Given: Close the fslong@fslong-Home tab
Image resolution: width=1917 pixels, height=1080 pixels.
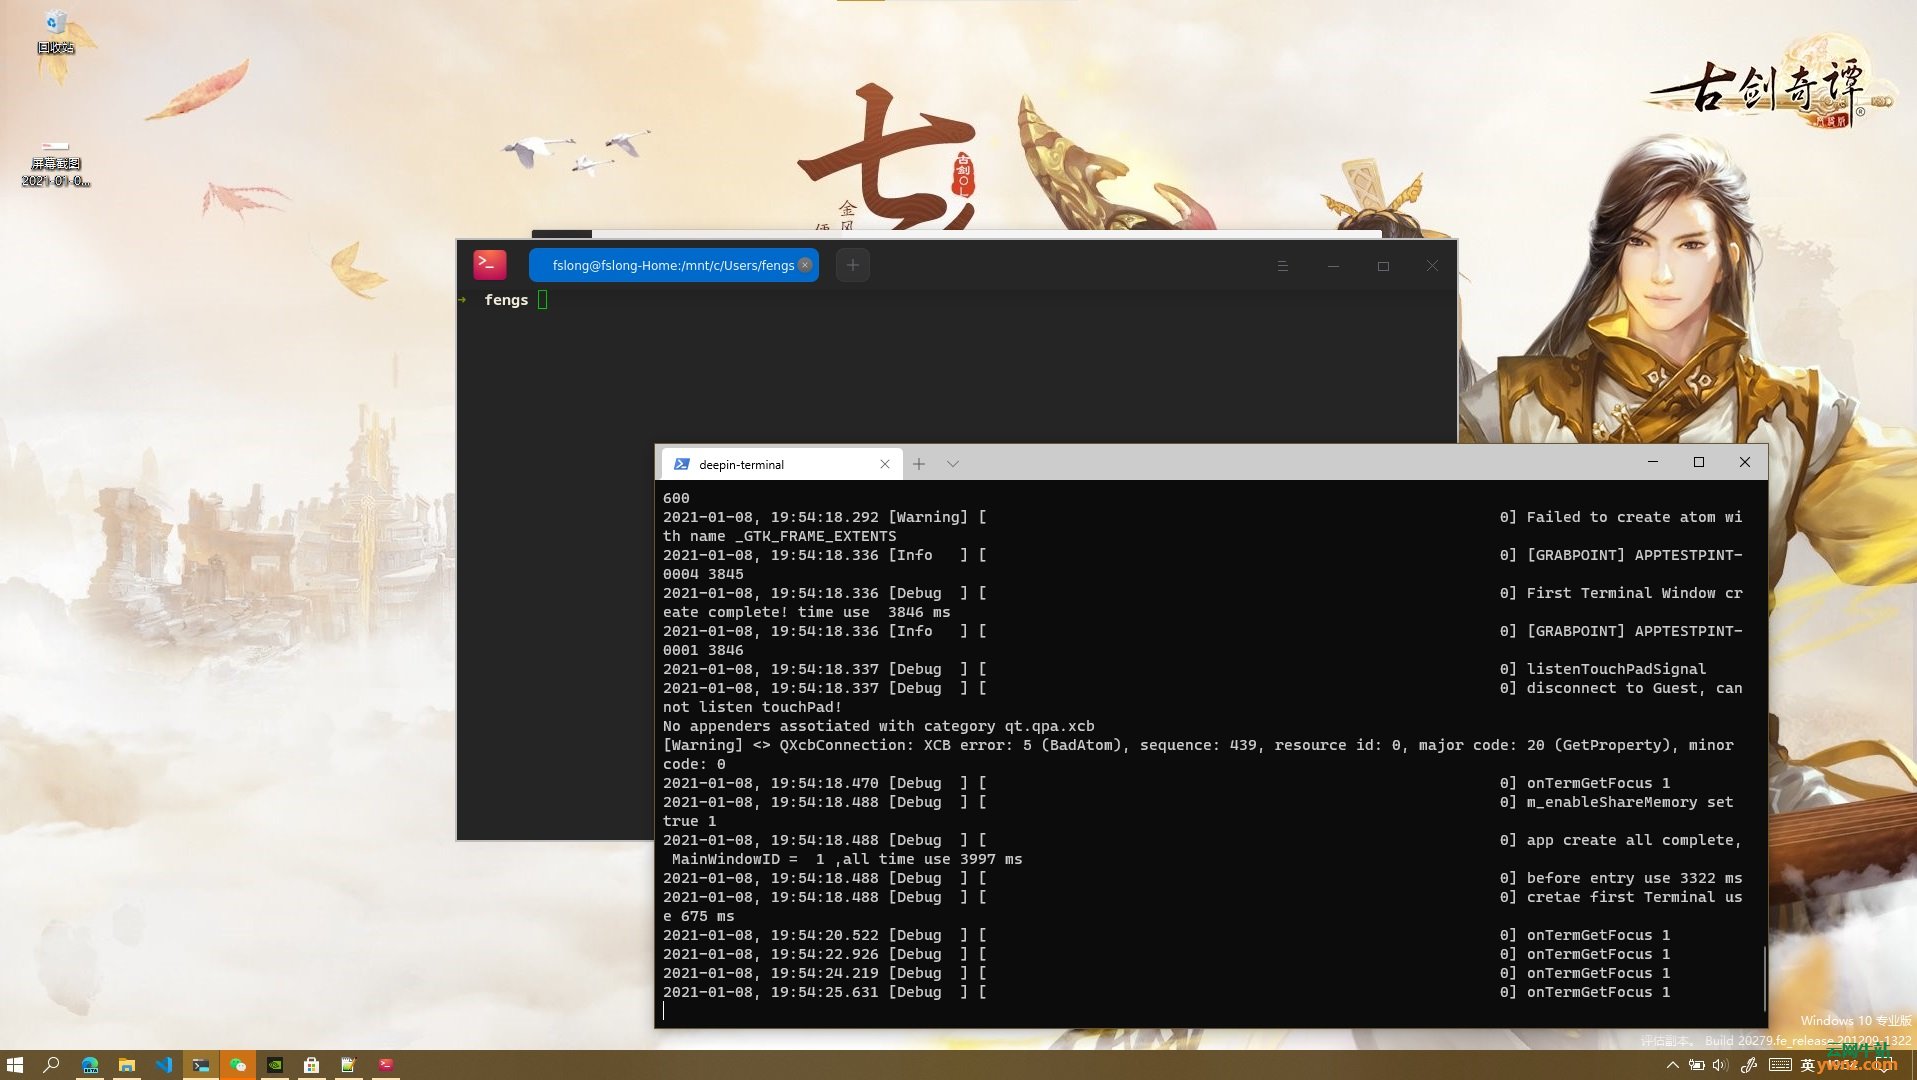Looking at the screenshot, I should pos(805,265).
